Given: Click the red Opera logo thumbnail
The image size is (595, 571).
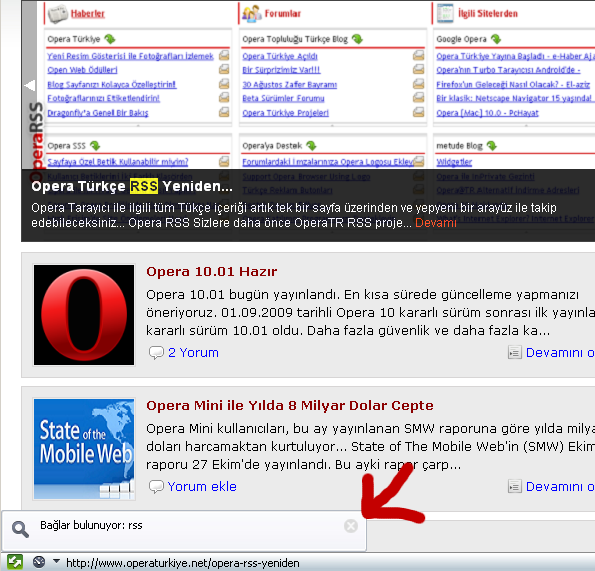Looking at the screenshot, I should tap(84, 315).
